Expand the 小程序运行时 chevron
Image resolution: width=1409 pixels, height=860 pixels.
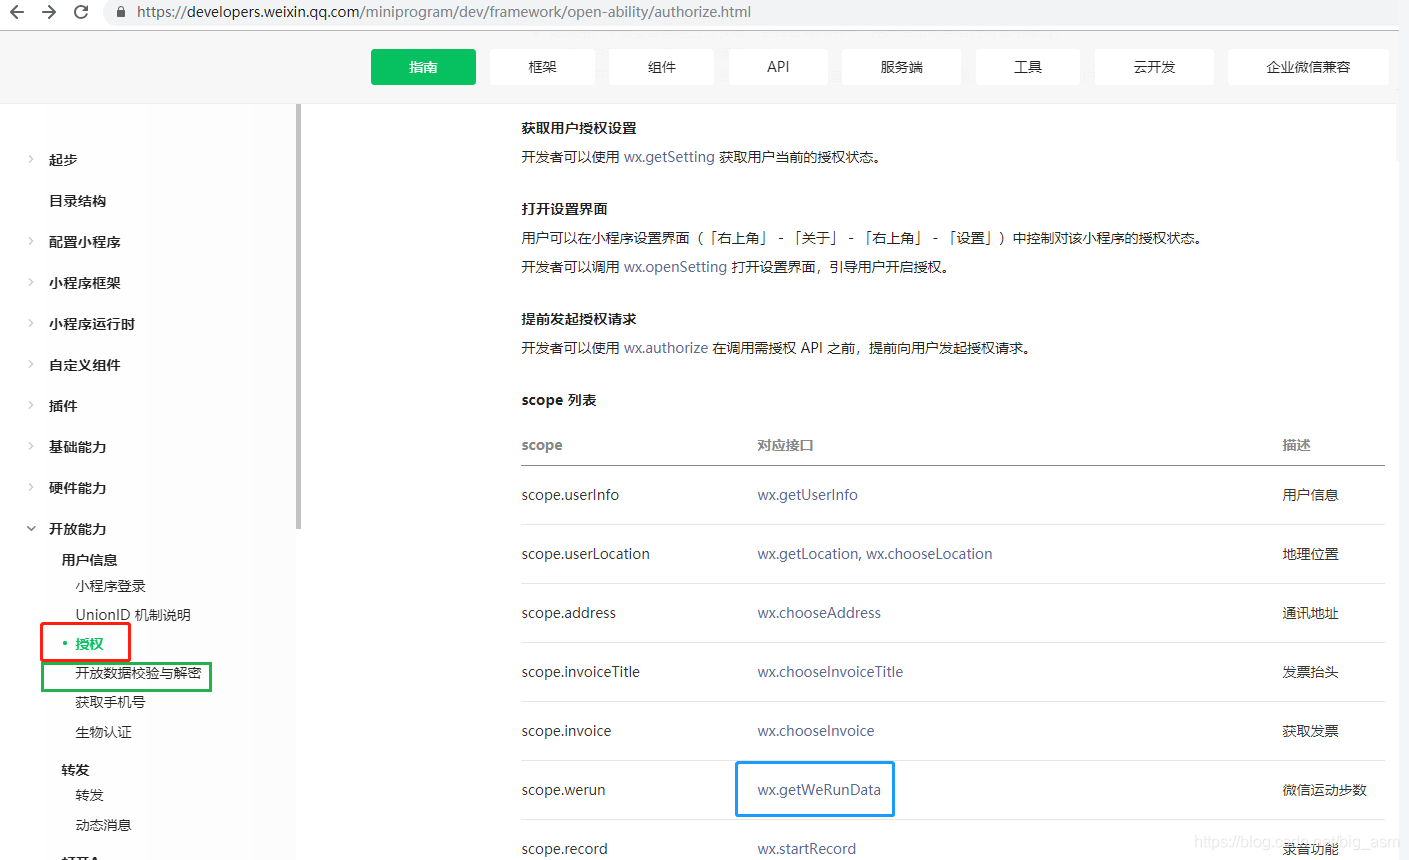(x=31, y=323)
